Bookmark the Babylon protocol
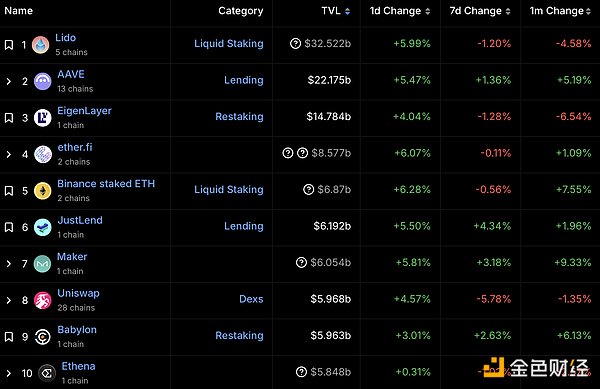 9,337
